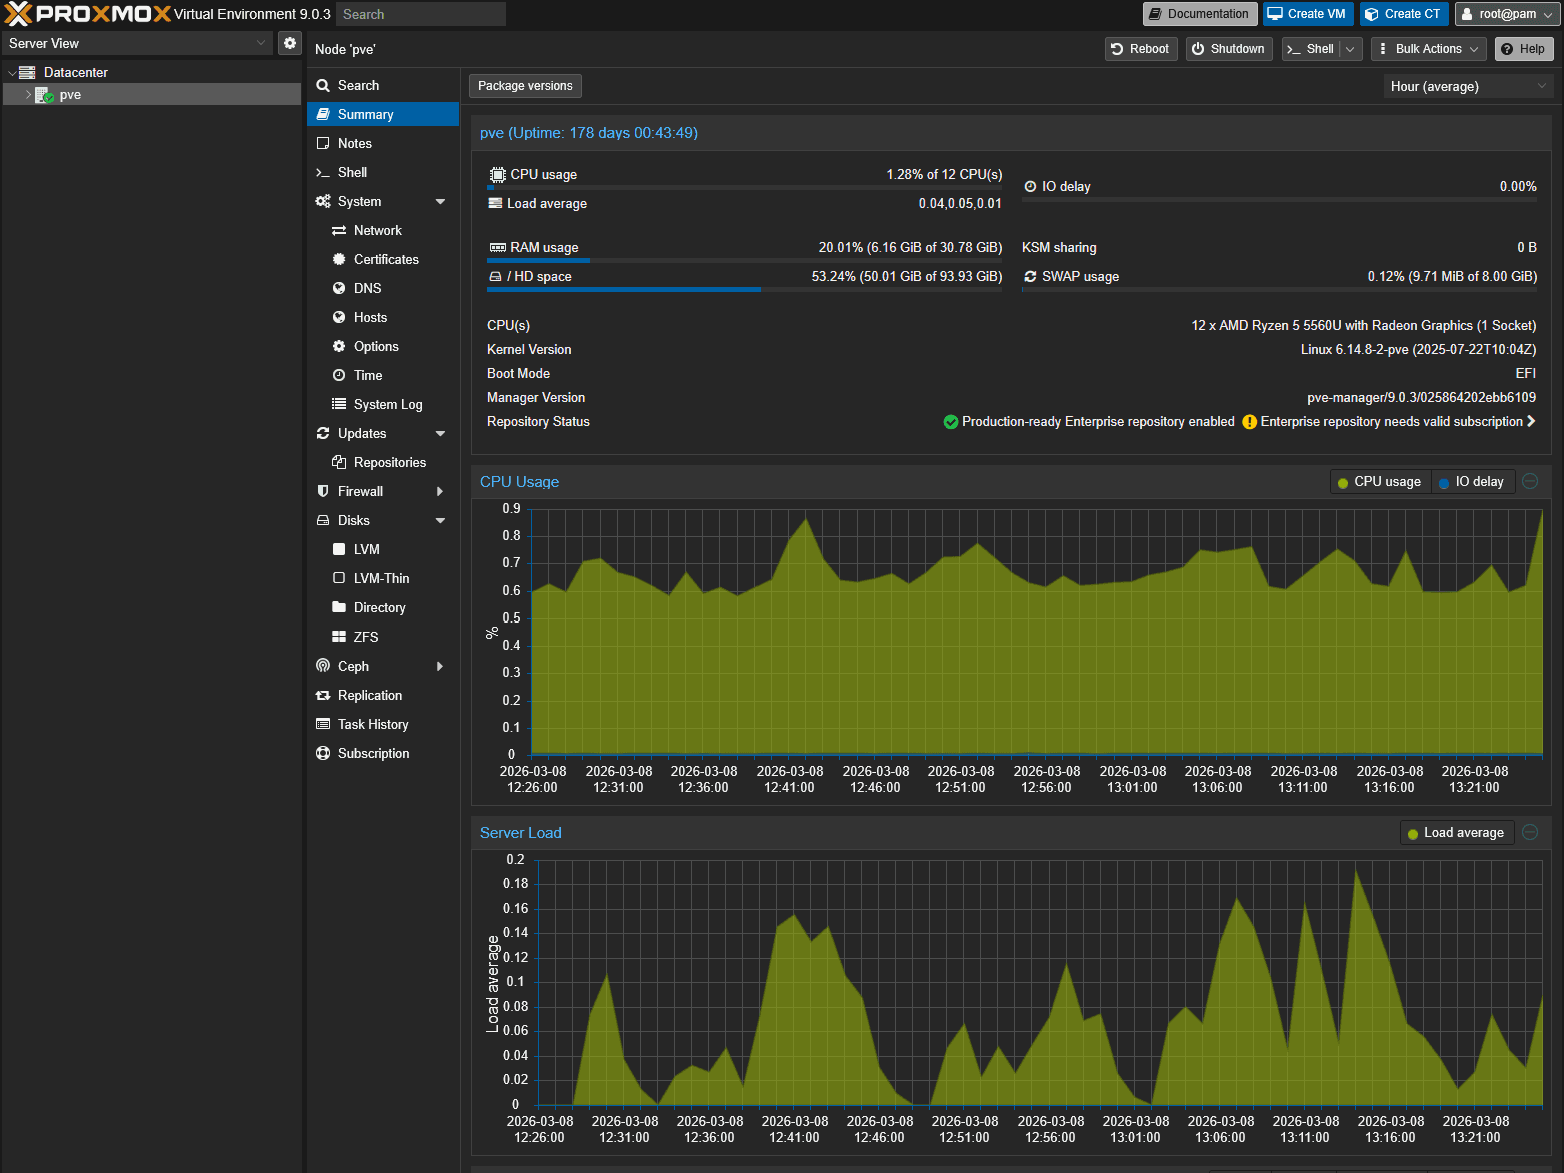
Task: Open the Network settings page
Action: [383, 231]
